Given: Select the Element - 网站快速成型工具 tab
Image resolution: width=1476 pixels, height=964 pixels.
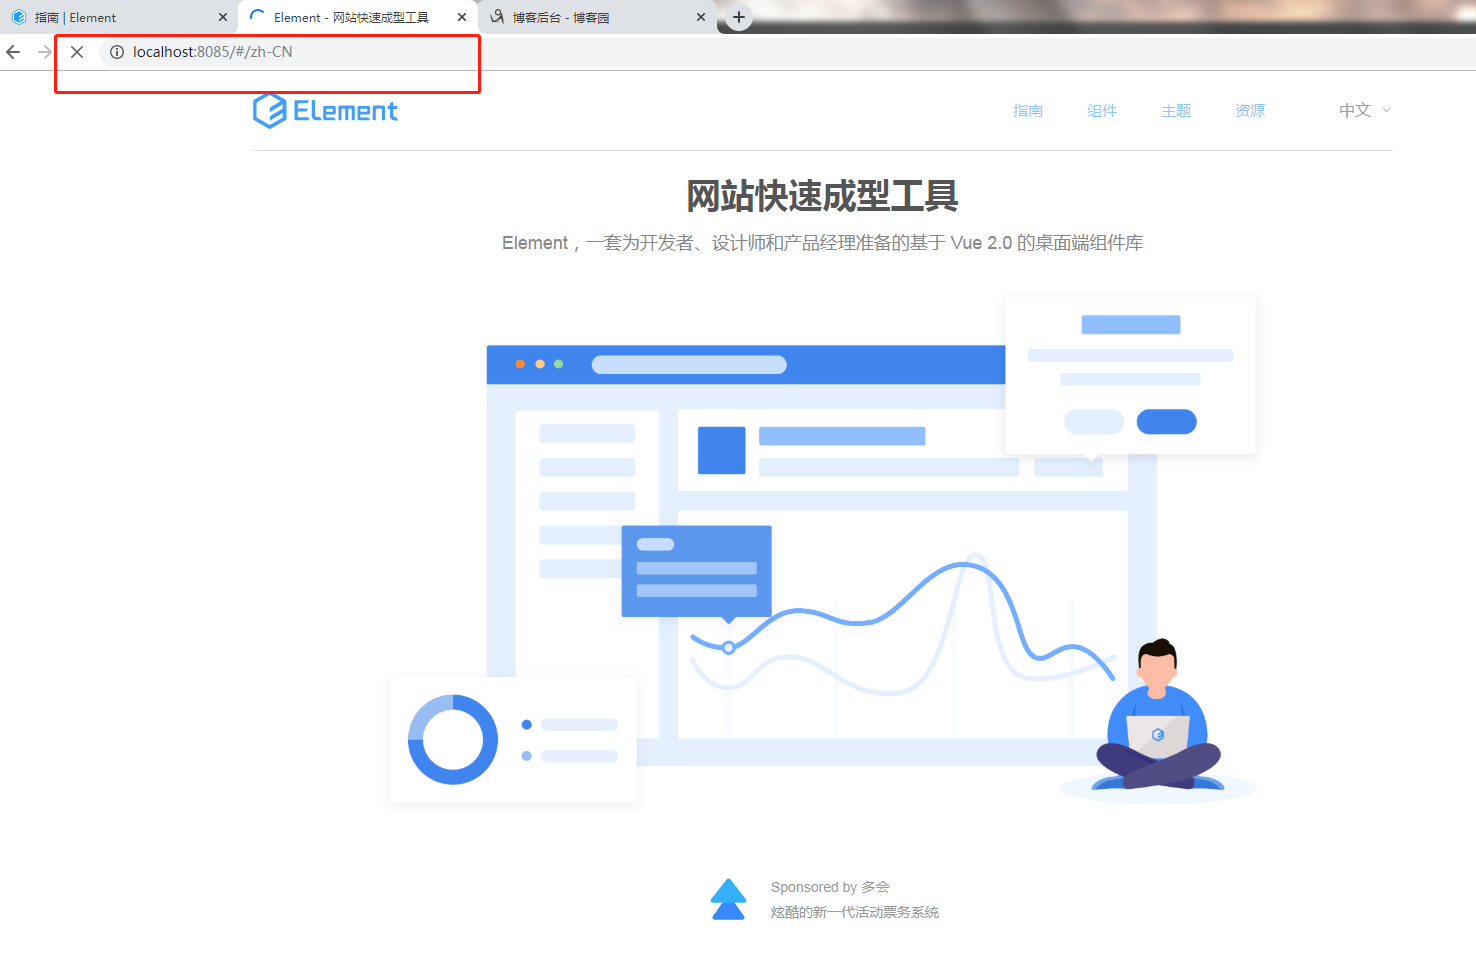Looking at the screenshot, I should (358, 17).
